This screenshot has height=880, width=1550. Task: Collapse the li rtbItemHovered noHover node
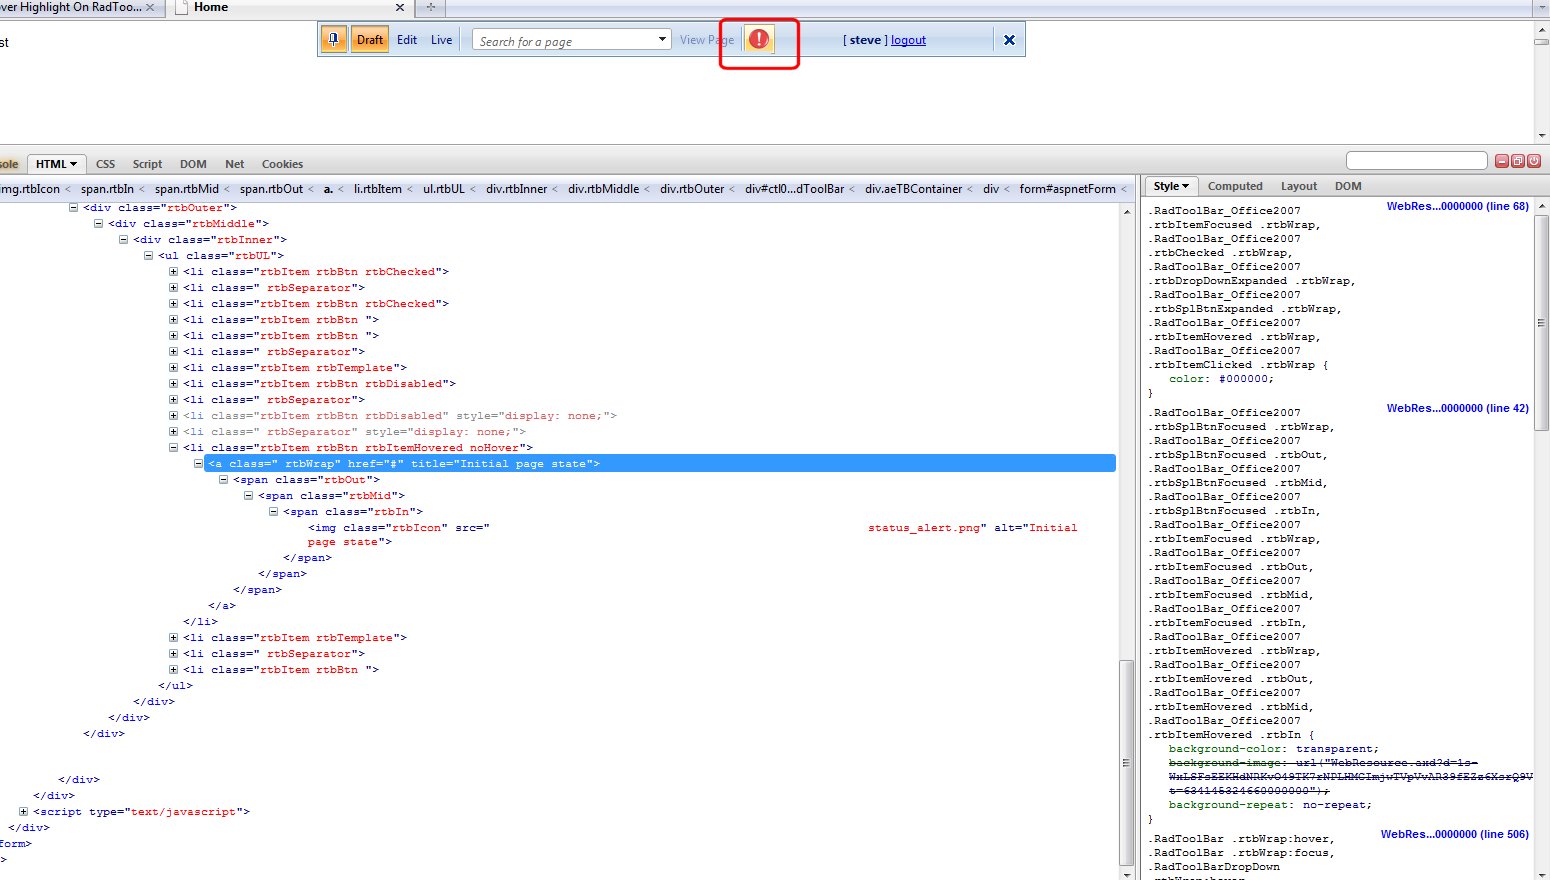[x=173, y=448]
